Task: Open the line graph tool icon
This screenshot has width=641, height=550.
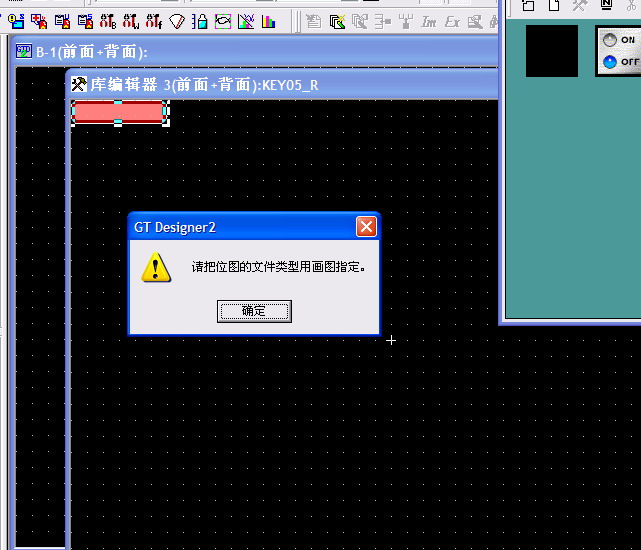Action: [245, 21]
